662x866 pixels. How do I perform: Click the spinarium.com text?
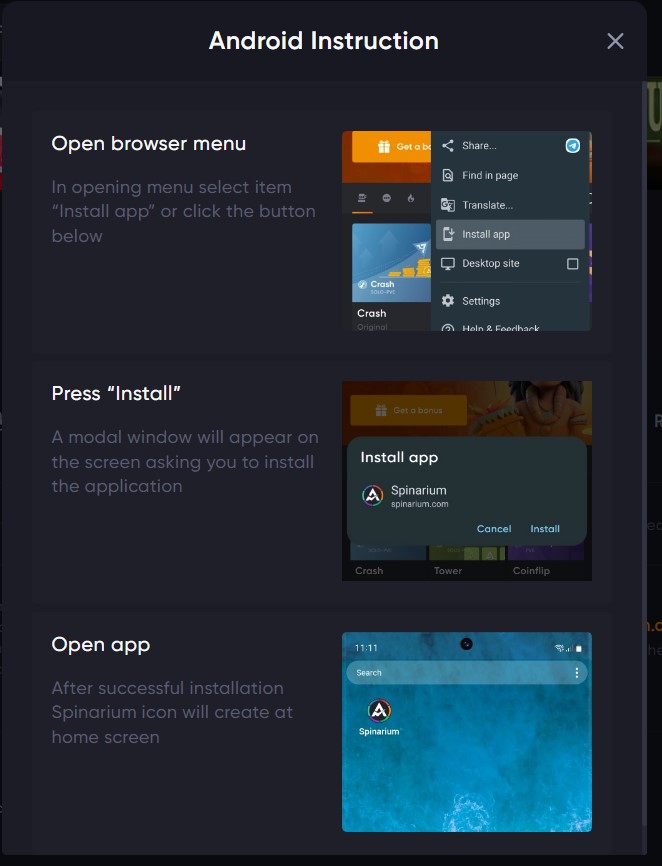(420, 504)
